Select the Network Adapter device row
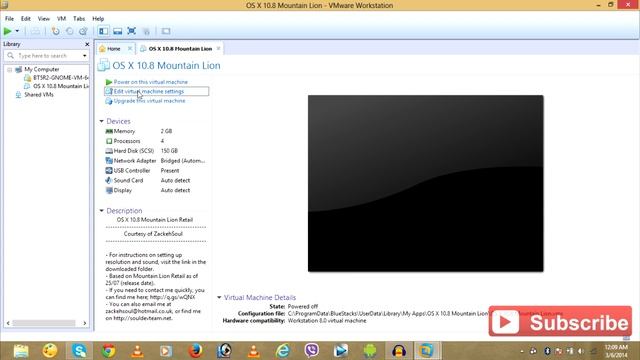 point(155,161)
